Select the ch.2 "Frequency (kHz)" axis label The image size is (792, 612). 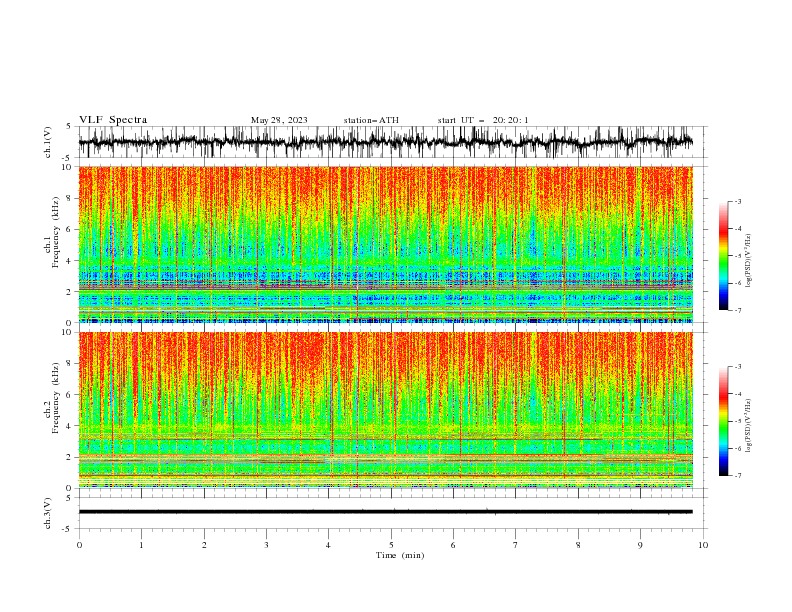[56, 398]
